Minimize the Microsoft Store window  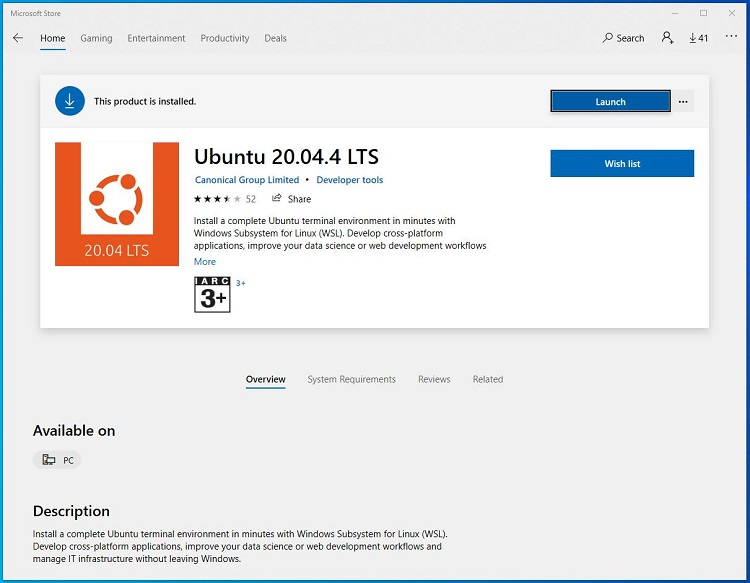click(x=675, y=13)
